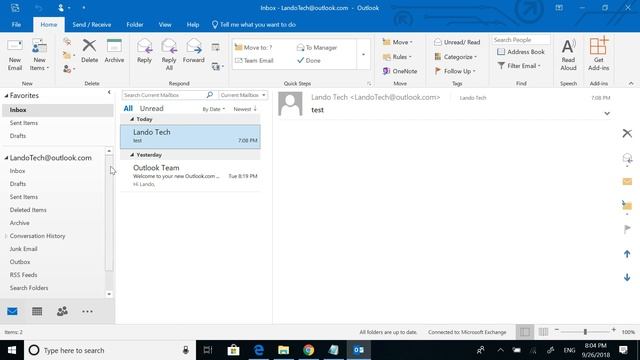Open the New Items menu
The width and height of the screenshot is (640, 360).
click(39, 55)
